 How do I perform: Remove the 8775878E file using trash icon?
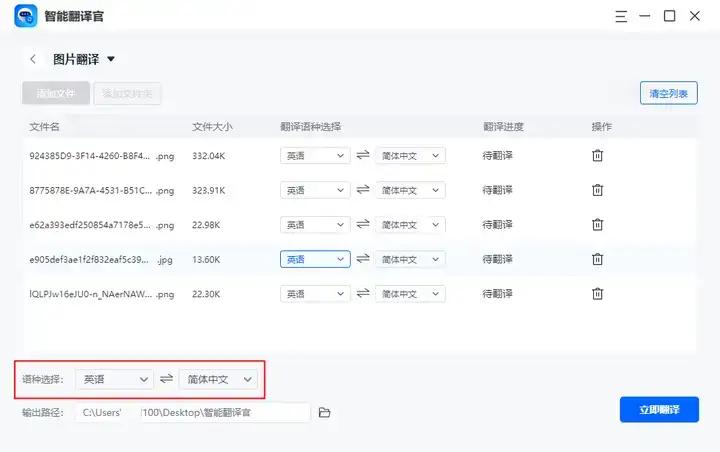click(597, 190)
